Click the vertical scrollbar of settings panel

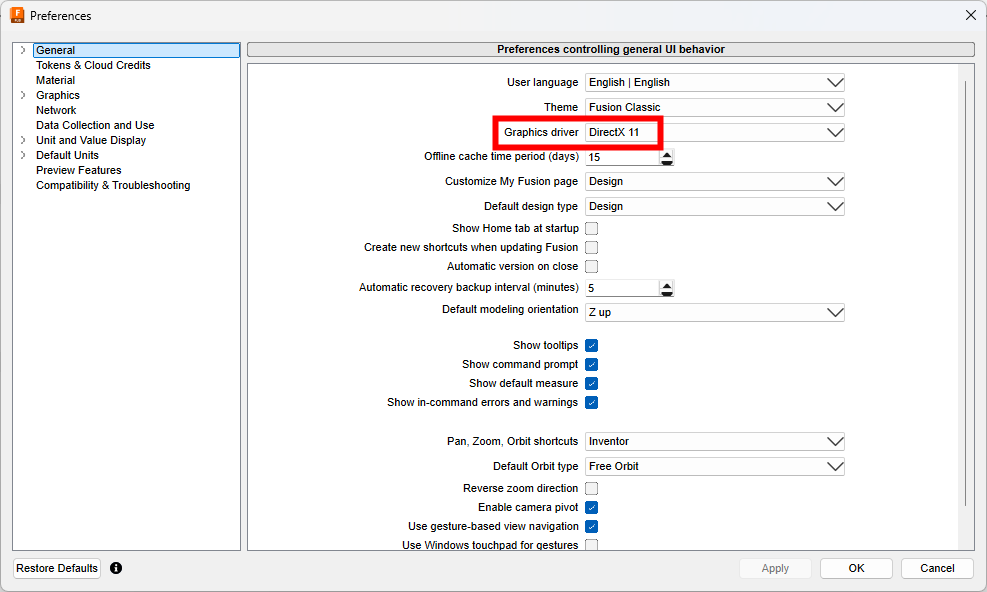[x=965, y=293]
